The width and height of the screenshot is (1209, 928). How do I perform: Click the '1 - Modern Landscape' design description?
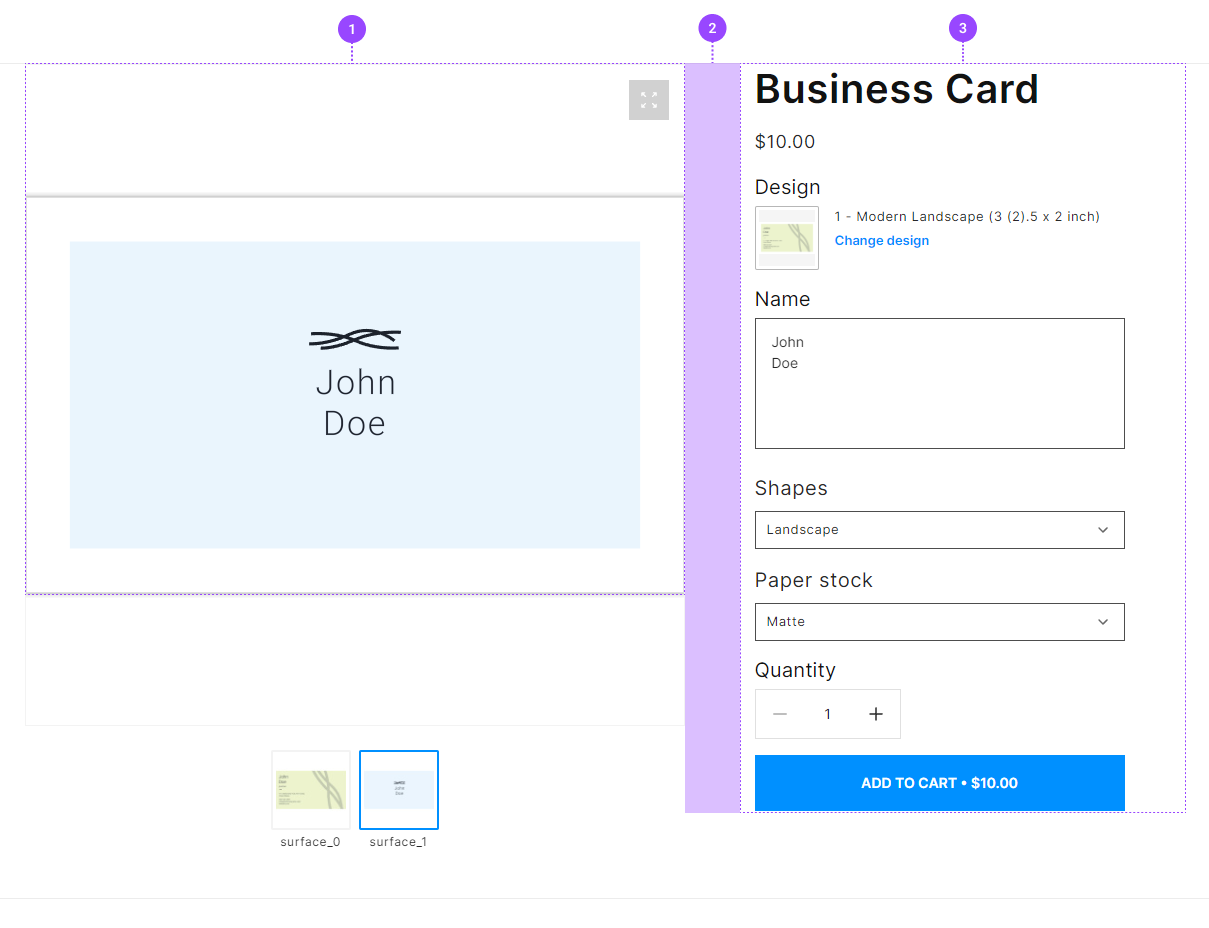coord(967,216)
